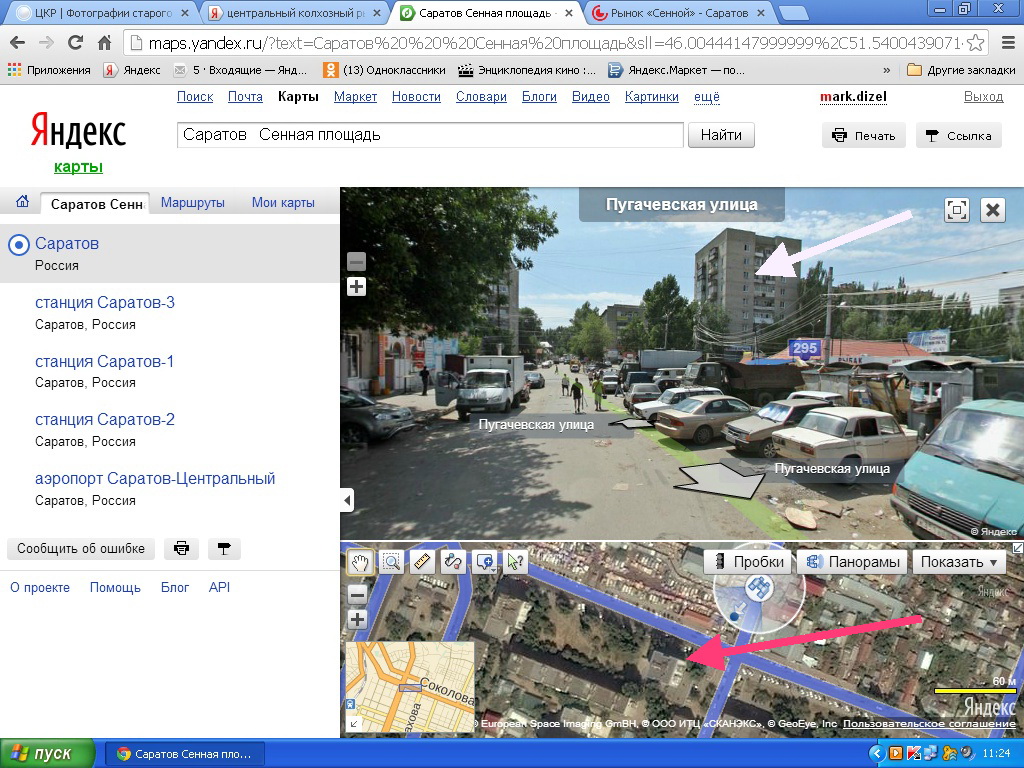1024x768 pixels.
Task: Switch to the центральный колхозный tab
Action: (295, 13)
